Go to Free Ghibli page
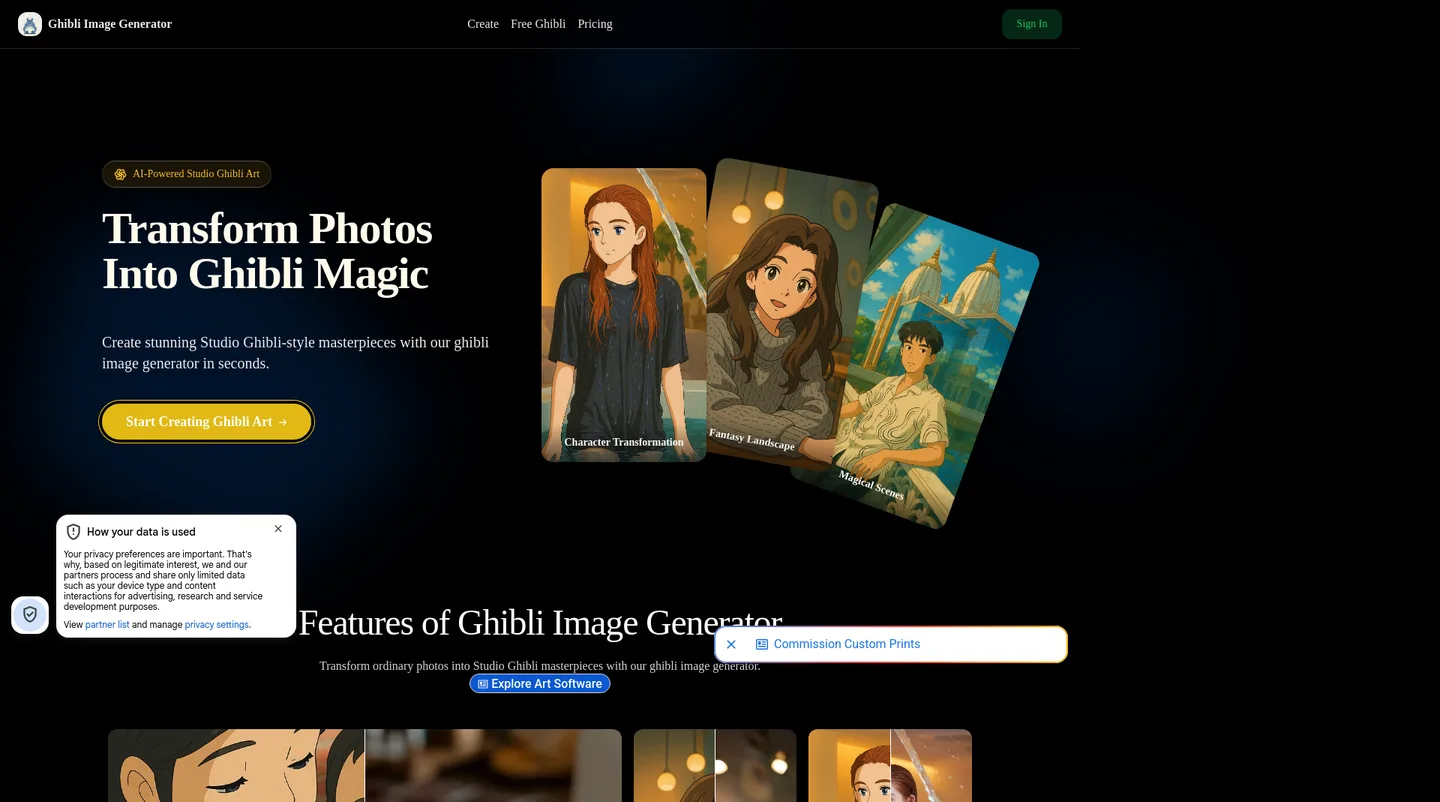 point(538,24)
